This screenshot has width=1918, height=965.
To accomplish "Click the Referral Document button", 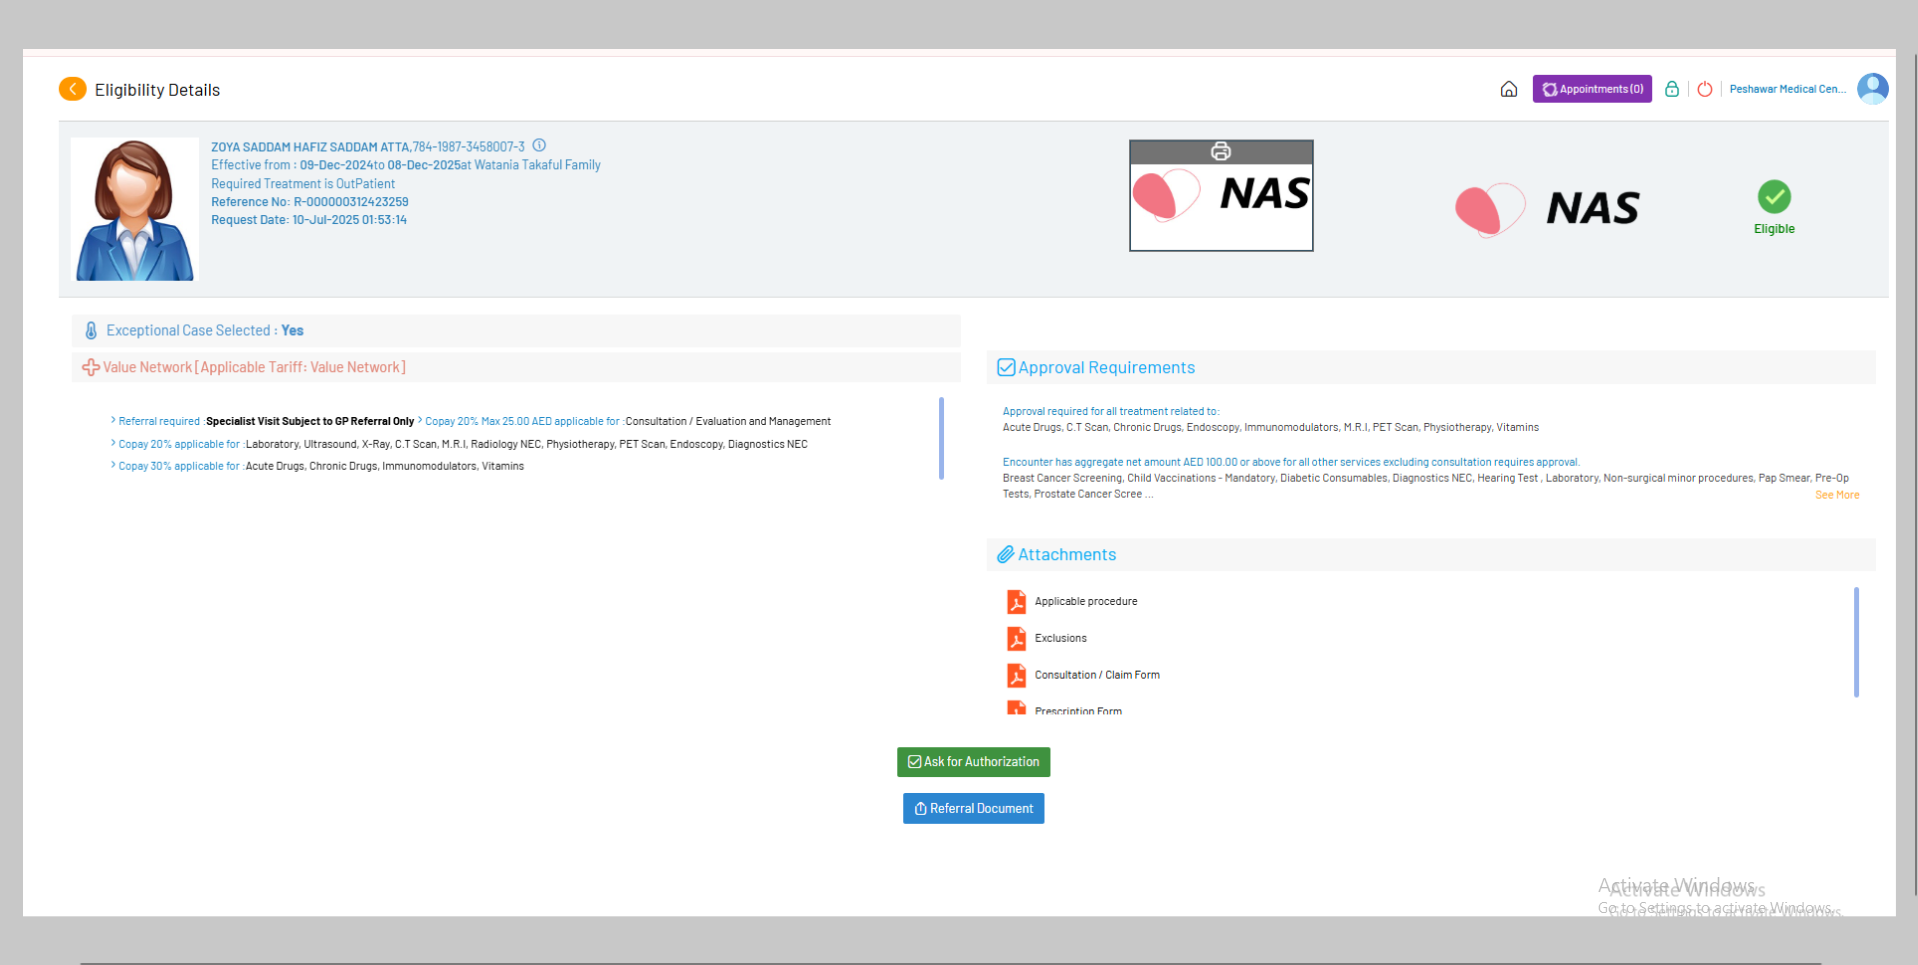I will coord(973,809).
